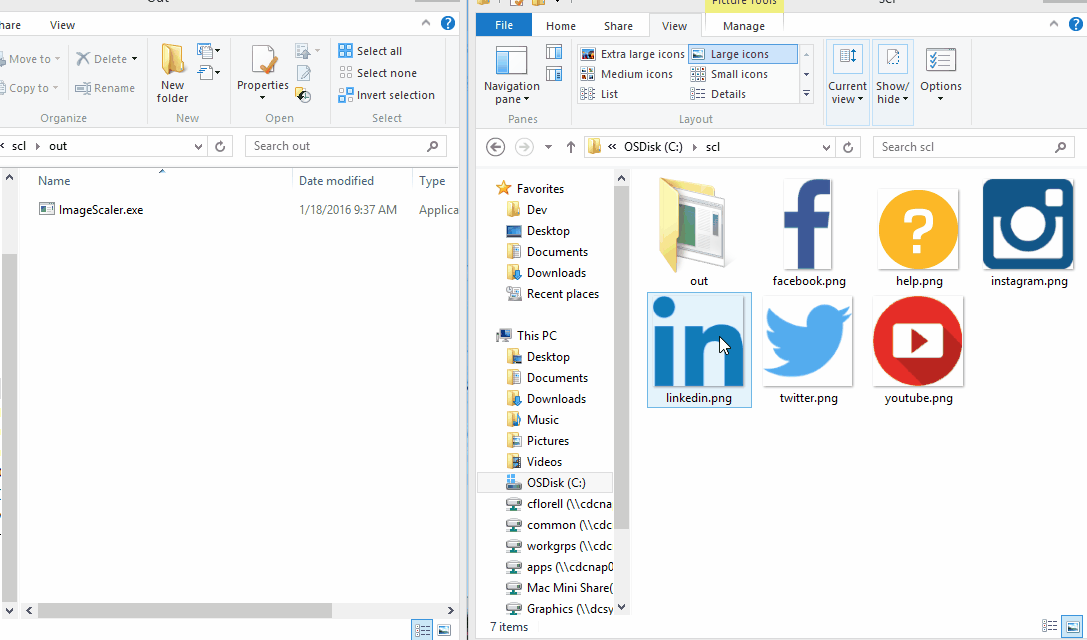Toggle the Details pane icon
Image resolution: width=1087 pixels, height=640 pixels.
(x=554, y=73)
